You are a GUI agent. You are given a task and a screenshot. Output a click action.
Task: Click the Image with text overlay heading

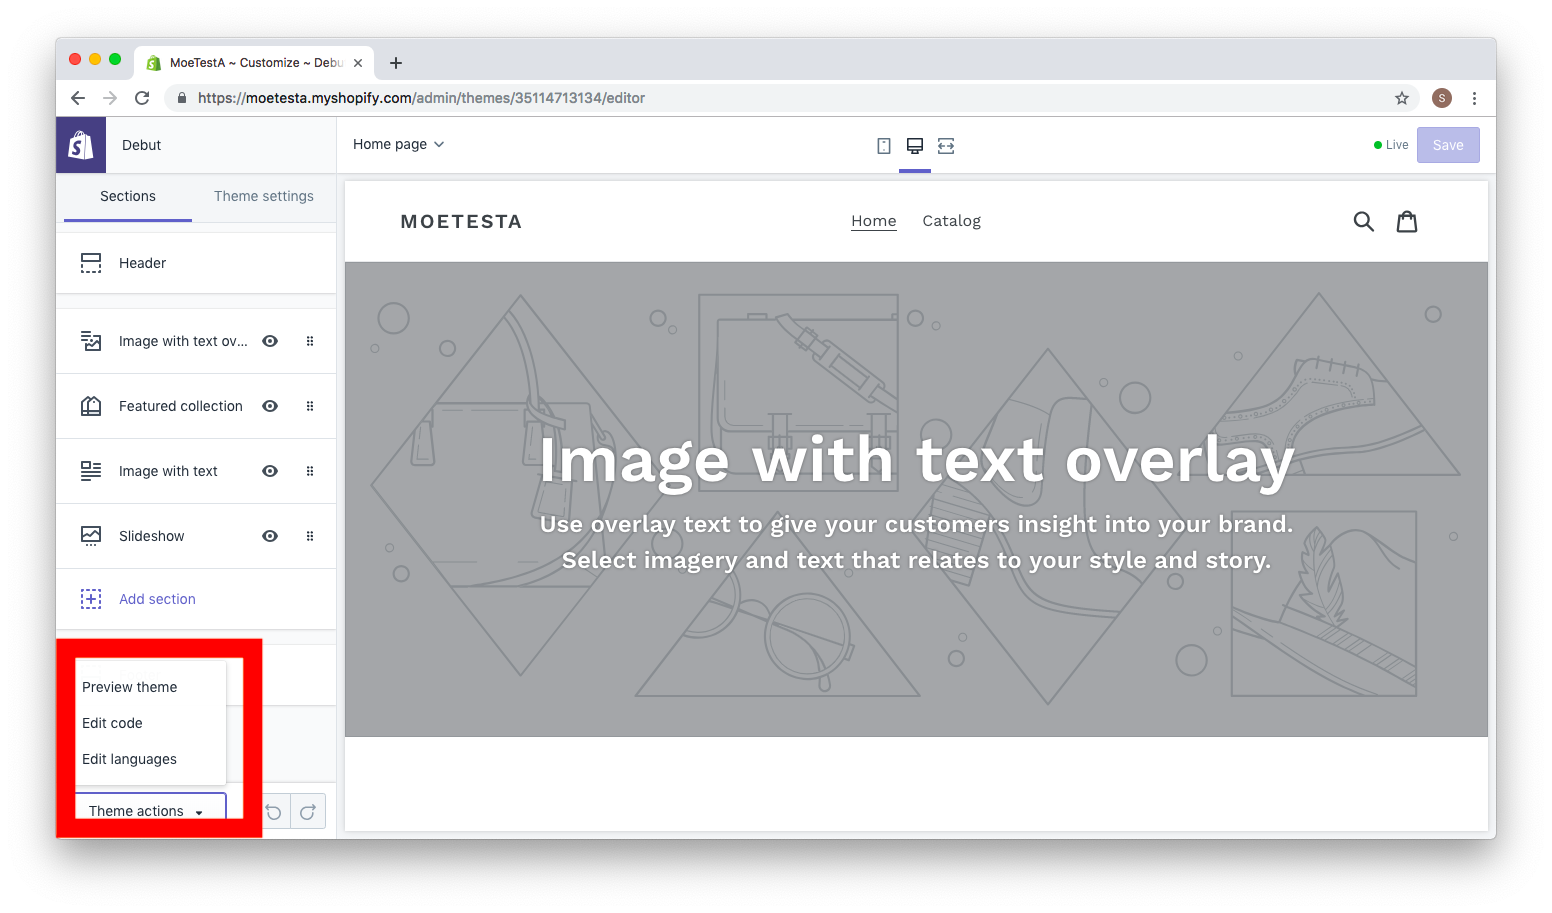pyautogui.click(x=916, y=460)
